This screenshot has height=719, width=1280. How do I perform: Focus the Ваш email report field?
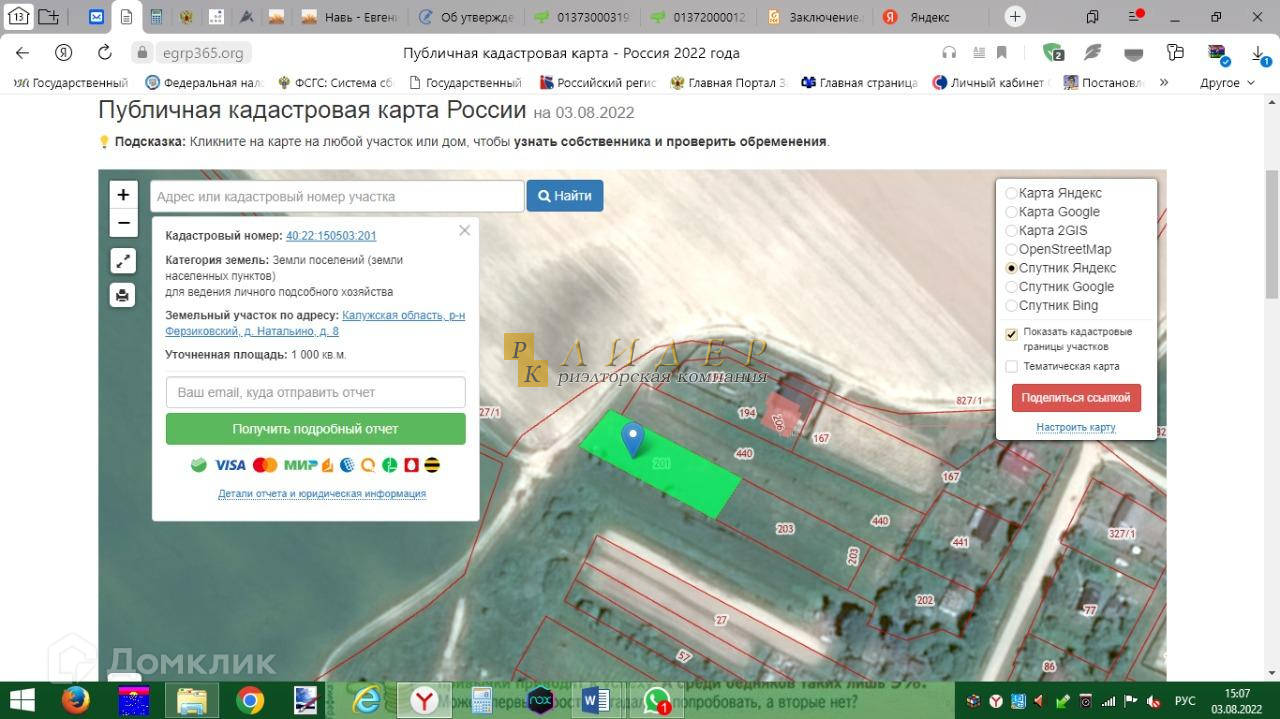315,393
